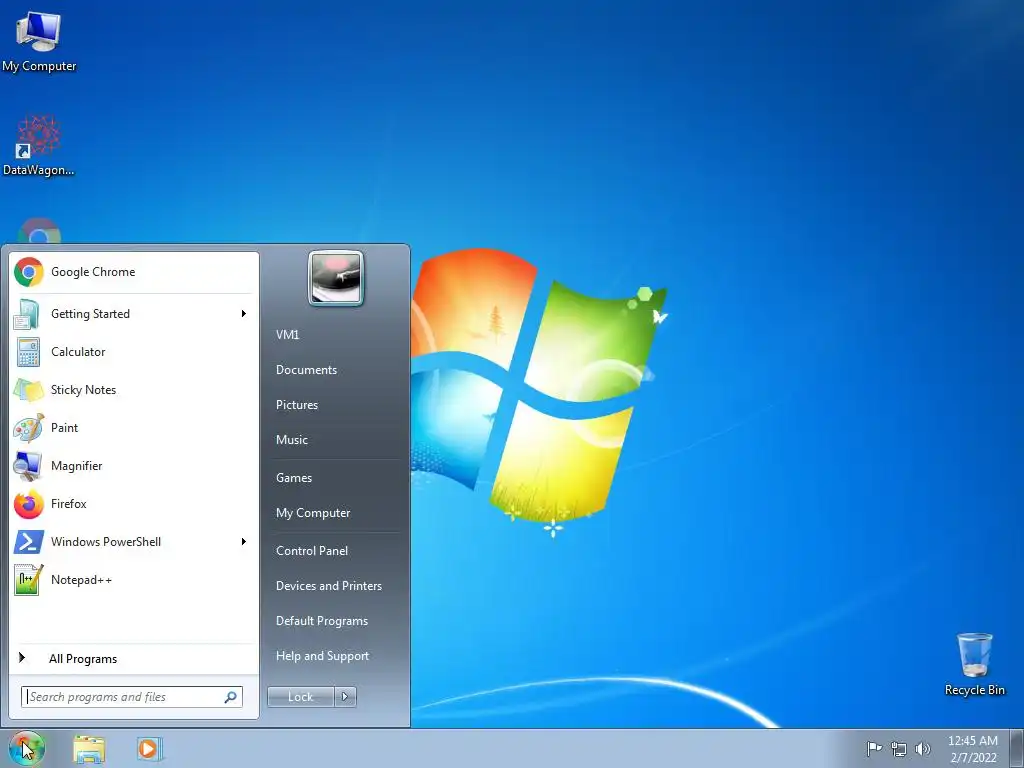This screenshot has width=1024, height=768.
Task: Click the Windows PowerShell icon
Action: pyautogui.click(x=29, y=542)
